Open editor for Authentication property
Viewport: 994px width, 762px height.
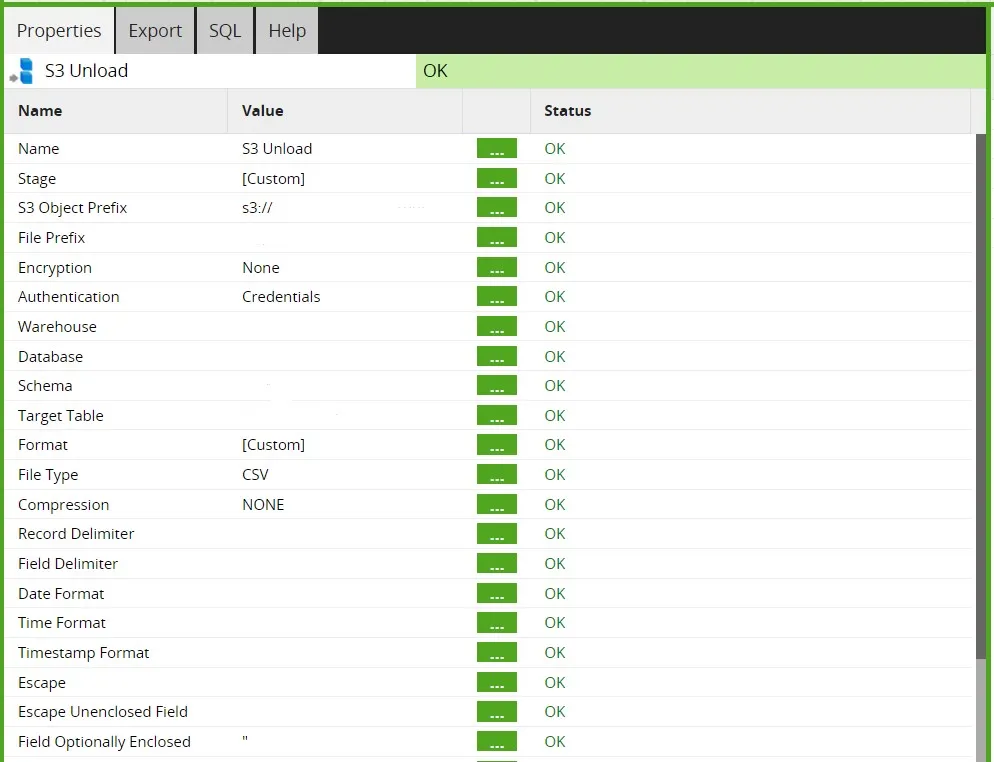(496, 296)
